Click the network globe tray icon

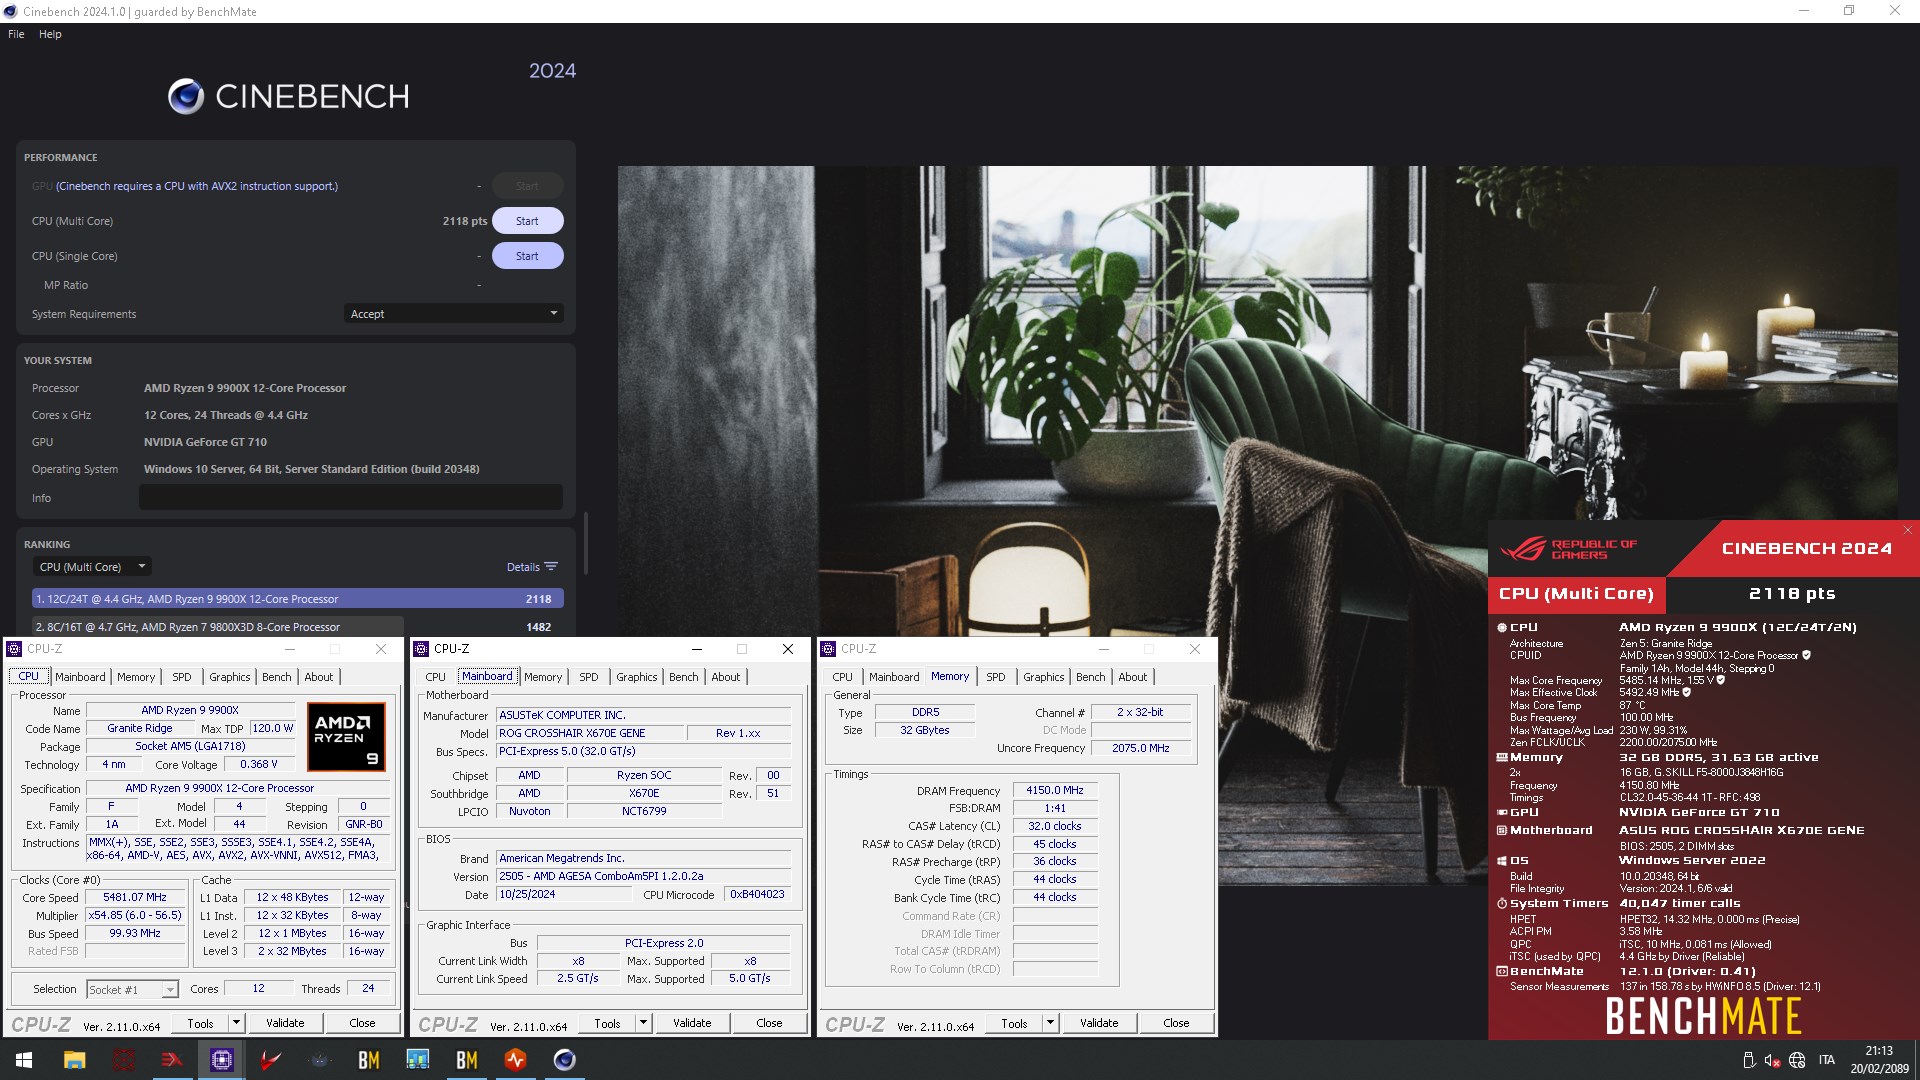pyautogui.click(x=1797, y=1060)
